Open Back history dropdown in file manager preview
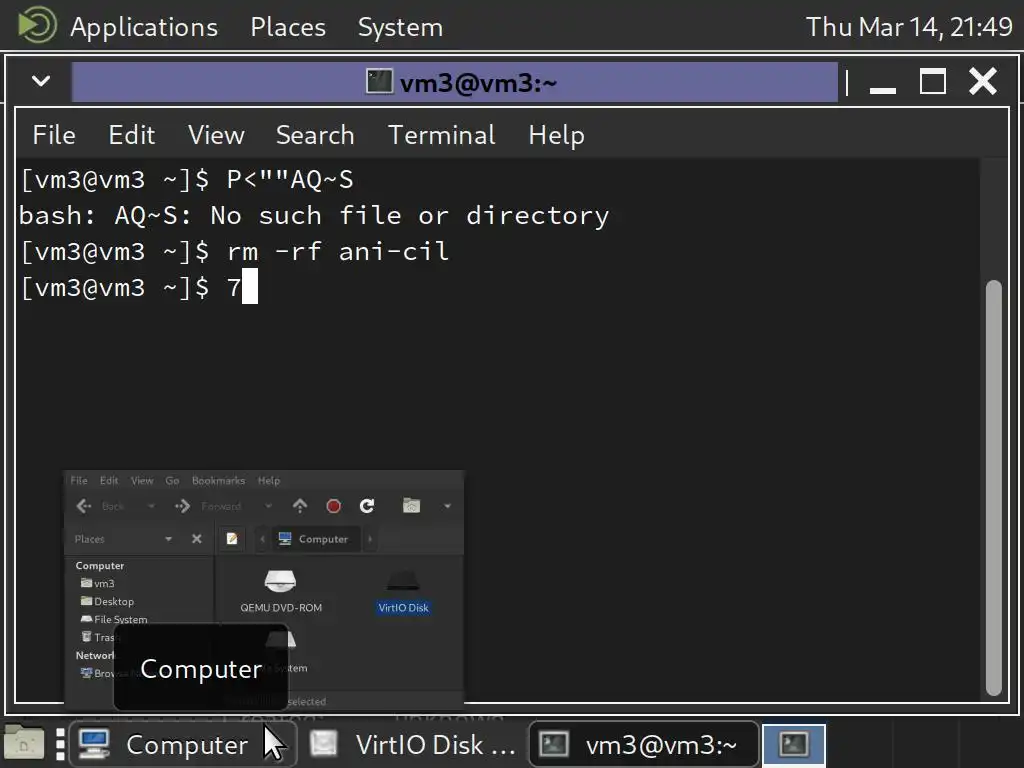This screenshot has width=1024, height=768. (x=152, y=506)
